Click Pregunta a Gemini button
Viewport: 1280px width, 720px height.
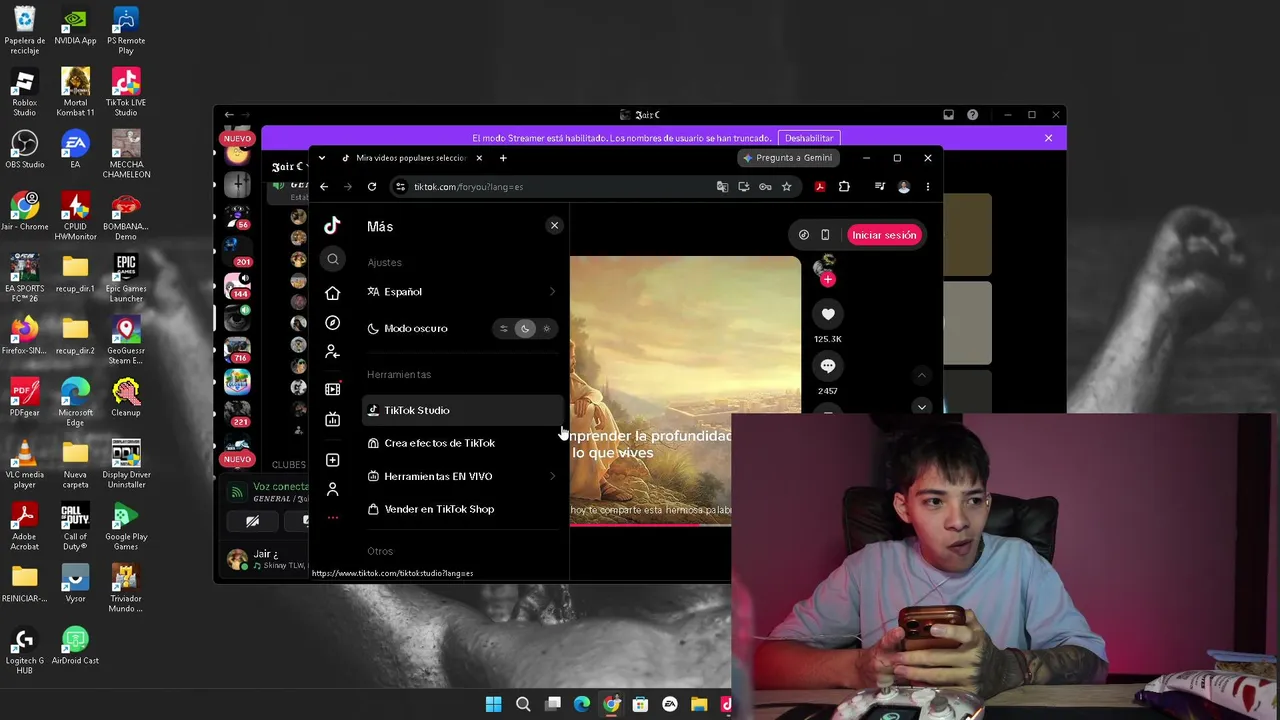pyautogui.click(x=787, y=158)
